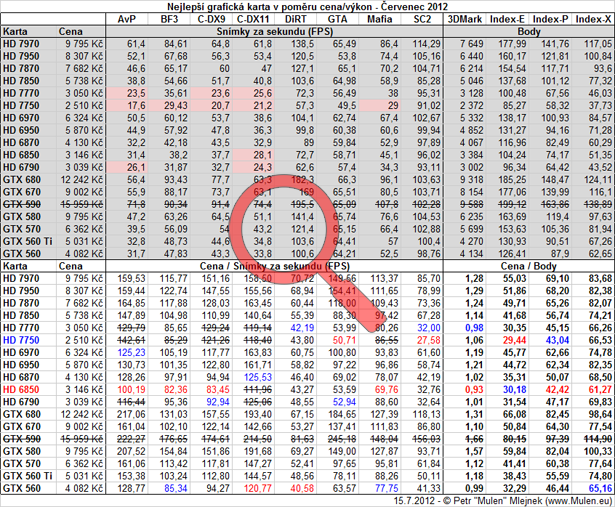Select the Mafia column header

(x=380, y=19)
